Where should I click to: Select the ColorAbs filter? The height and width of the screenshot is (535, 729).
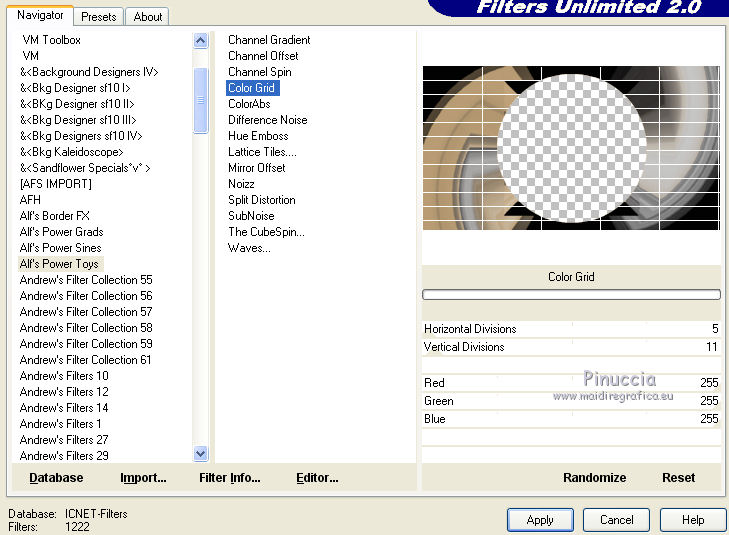click(249, 104)
